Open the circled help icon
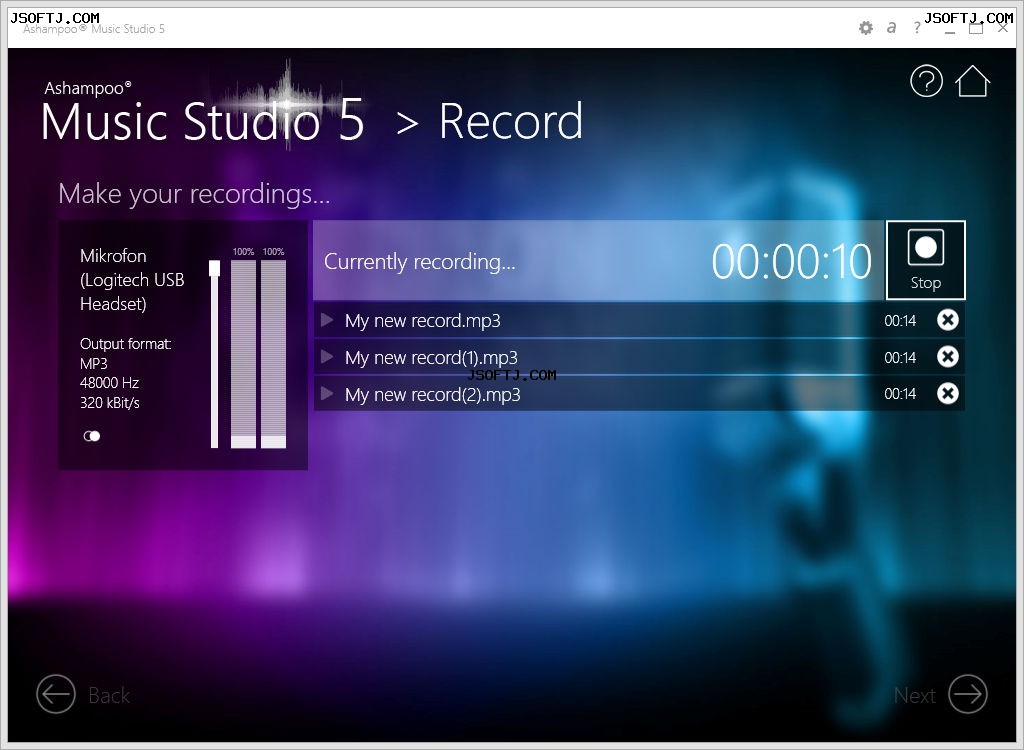This screenshot has width=1024, height=750. [x=926, y=81]
